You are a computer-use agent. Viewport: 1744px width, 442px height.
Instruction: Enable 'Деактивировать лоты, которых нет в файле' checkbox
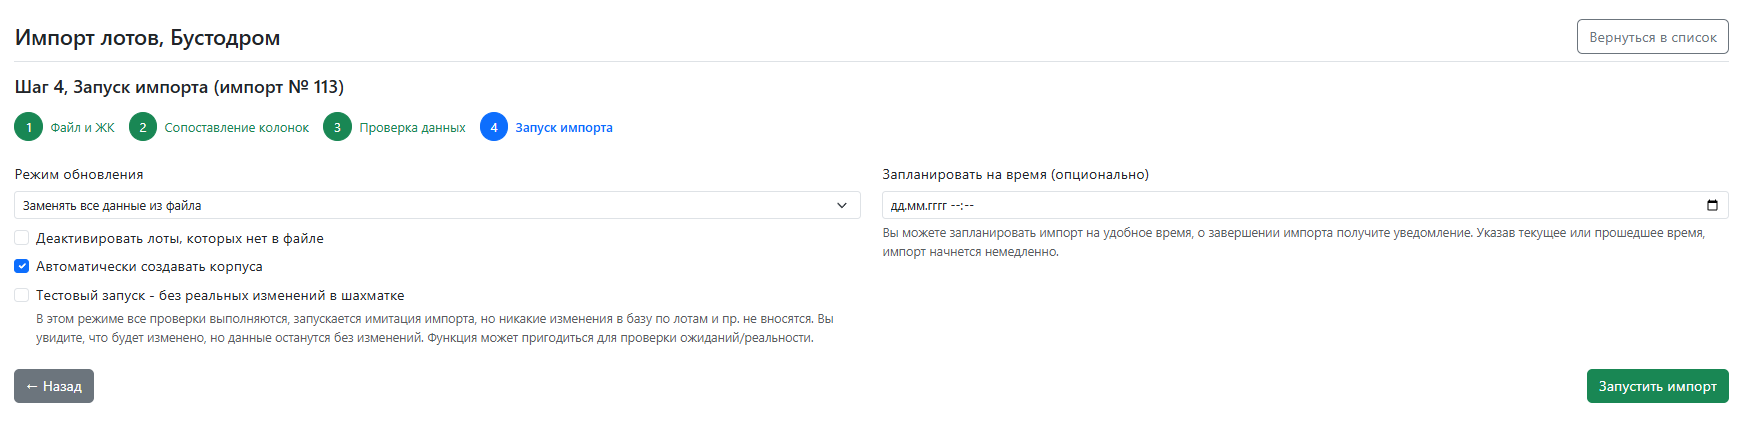22,238
